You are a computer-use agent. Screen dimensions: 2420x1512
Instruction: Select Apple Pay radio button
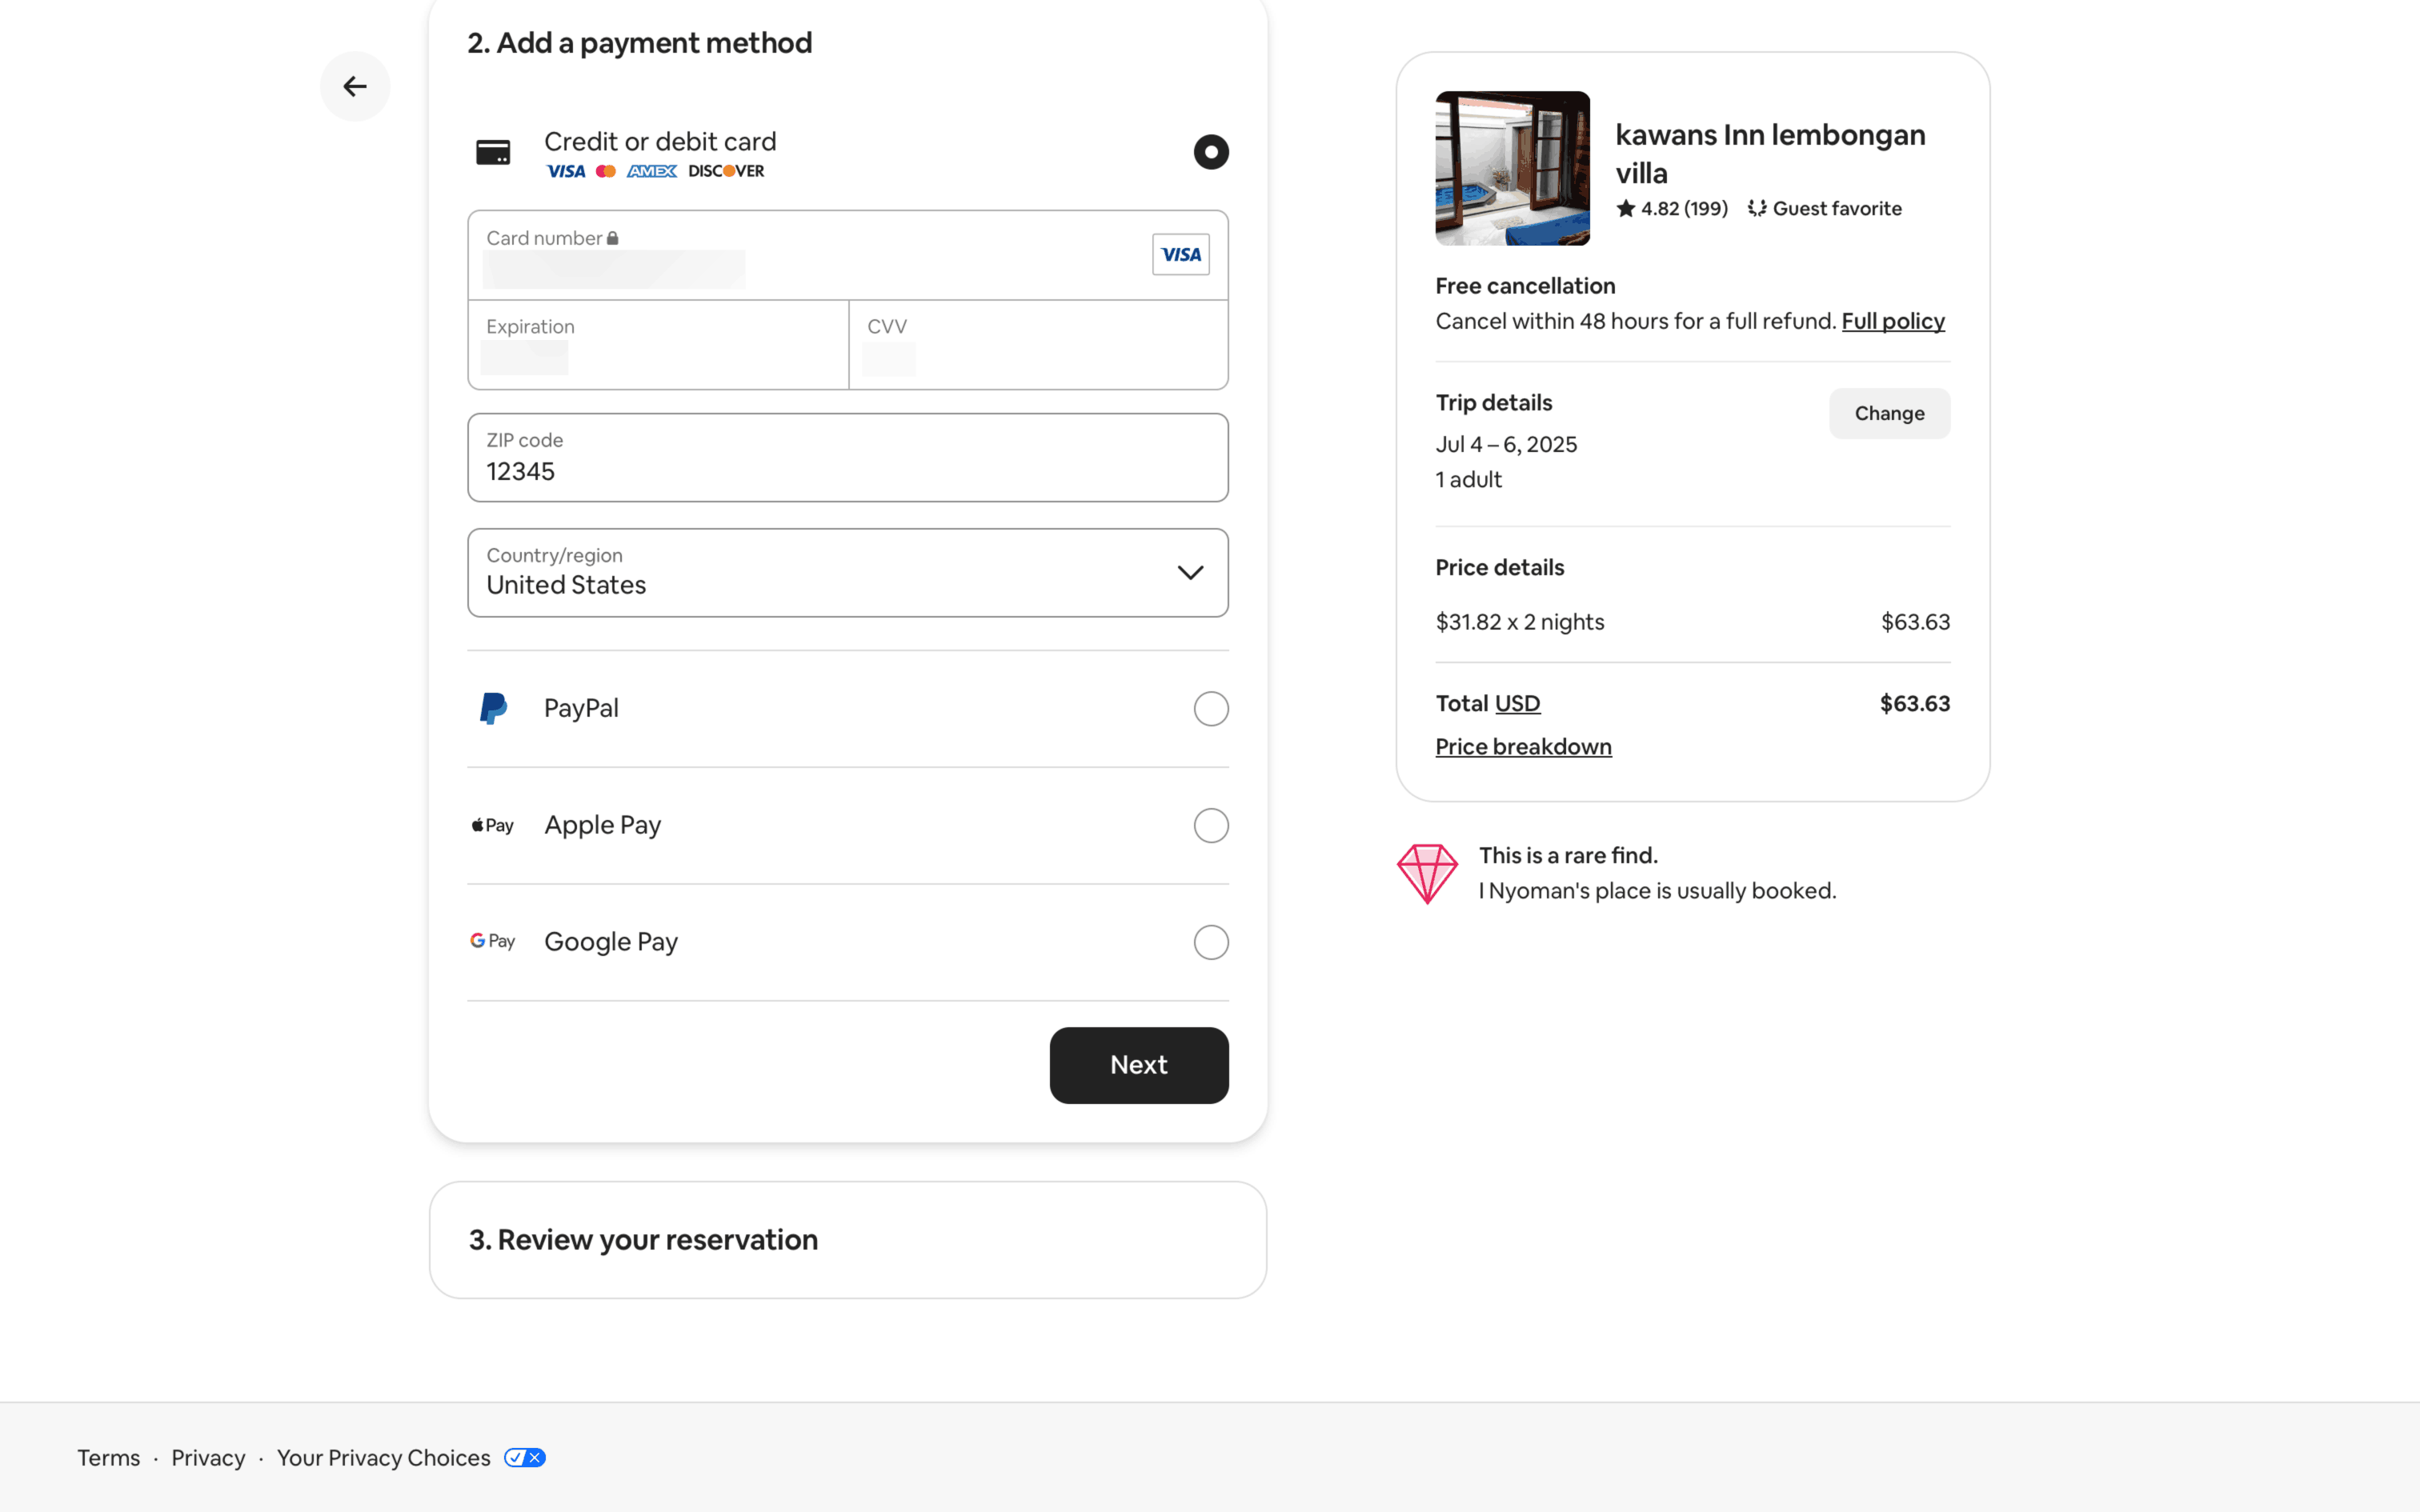click(1210, 825)
